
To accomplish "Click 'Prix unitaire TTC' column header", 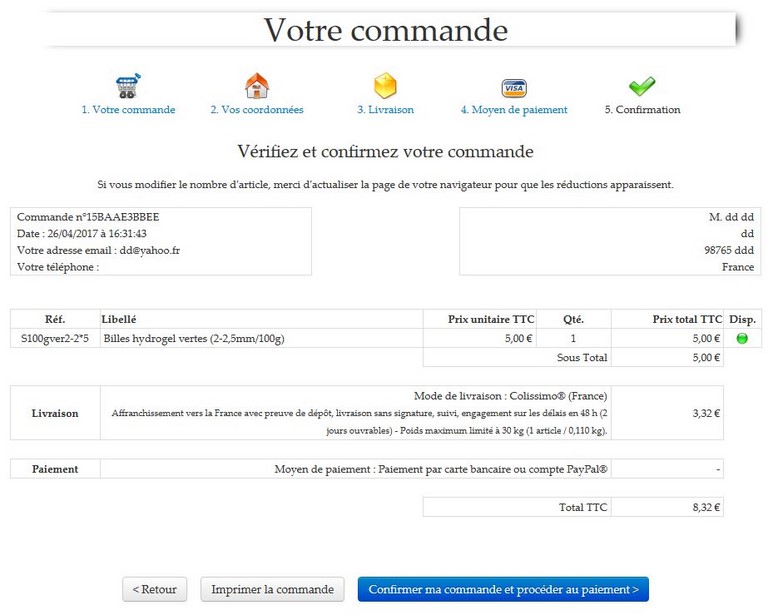I will [x=491, y=319].
